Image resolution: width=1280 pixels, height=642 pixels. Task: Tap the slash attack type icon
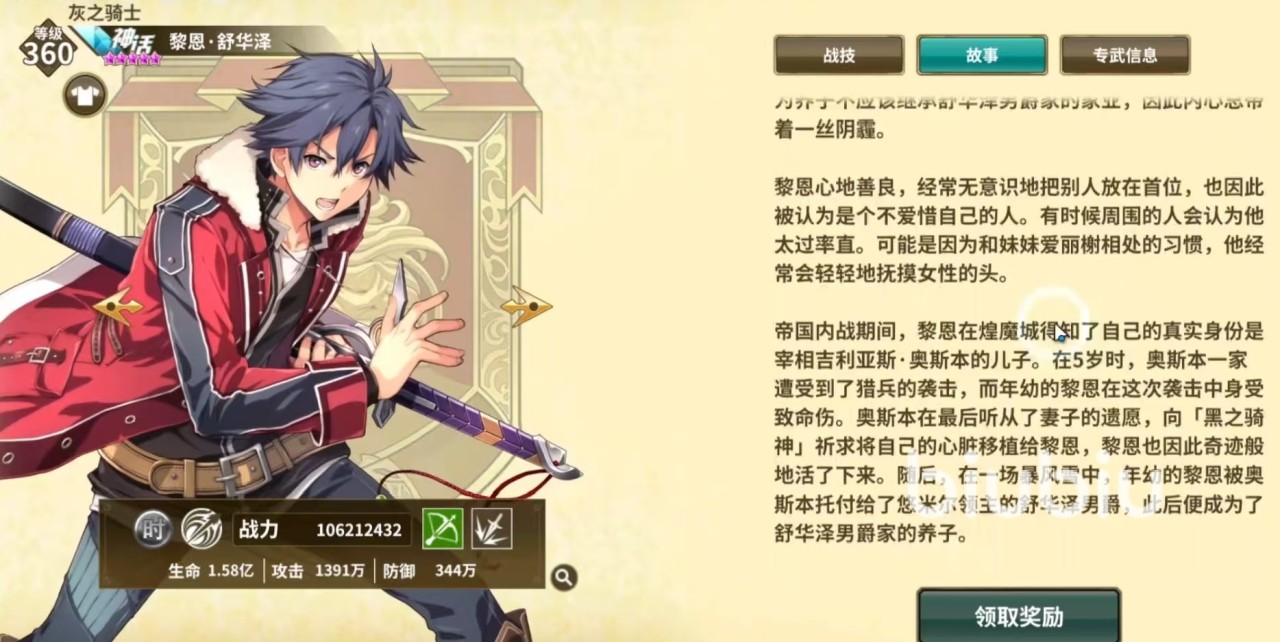(x=200, y=529)
